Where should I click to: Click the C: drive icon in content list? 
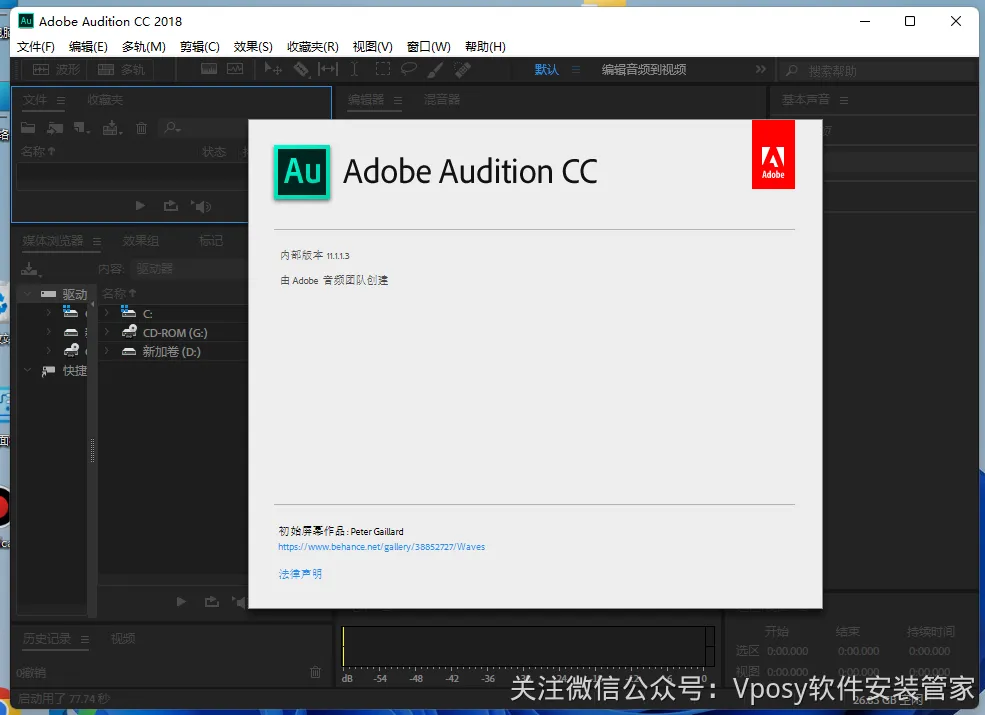[x=128, y=312]
